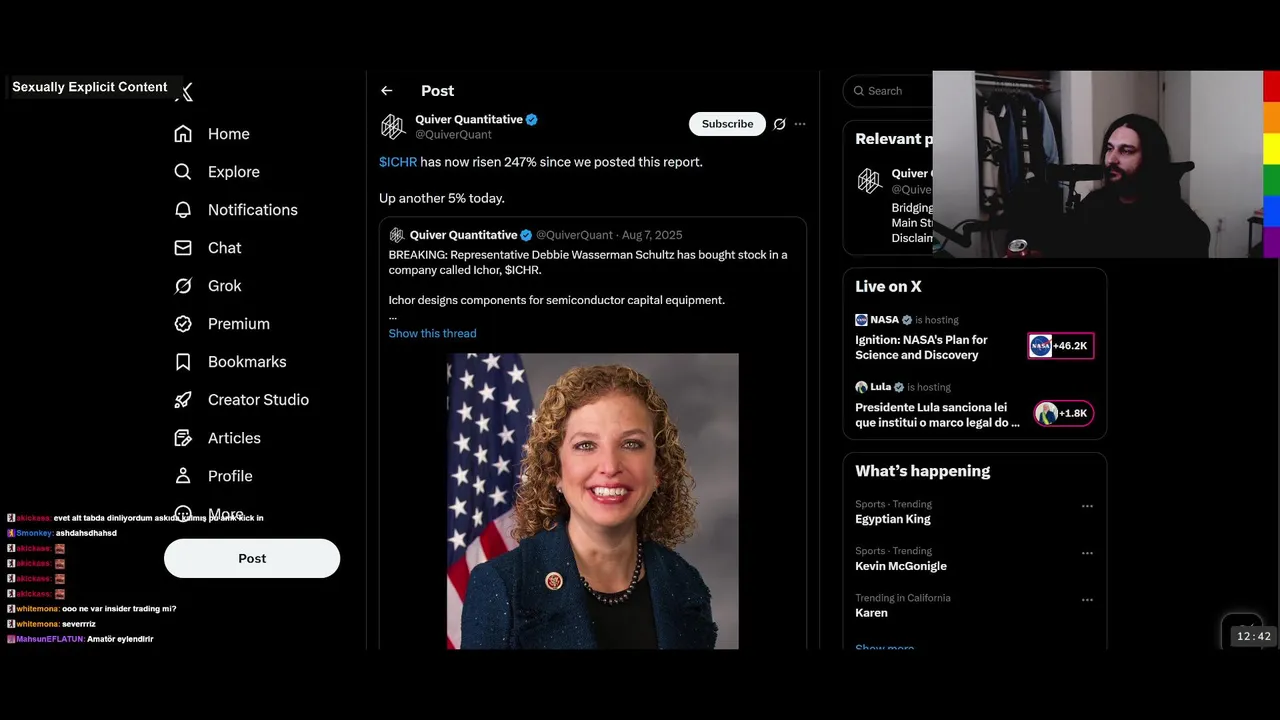This screenshot has height=720, width=1280.
Task: Click the Articles document icon
Action: (183, 438)
